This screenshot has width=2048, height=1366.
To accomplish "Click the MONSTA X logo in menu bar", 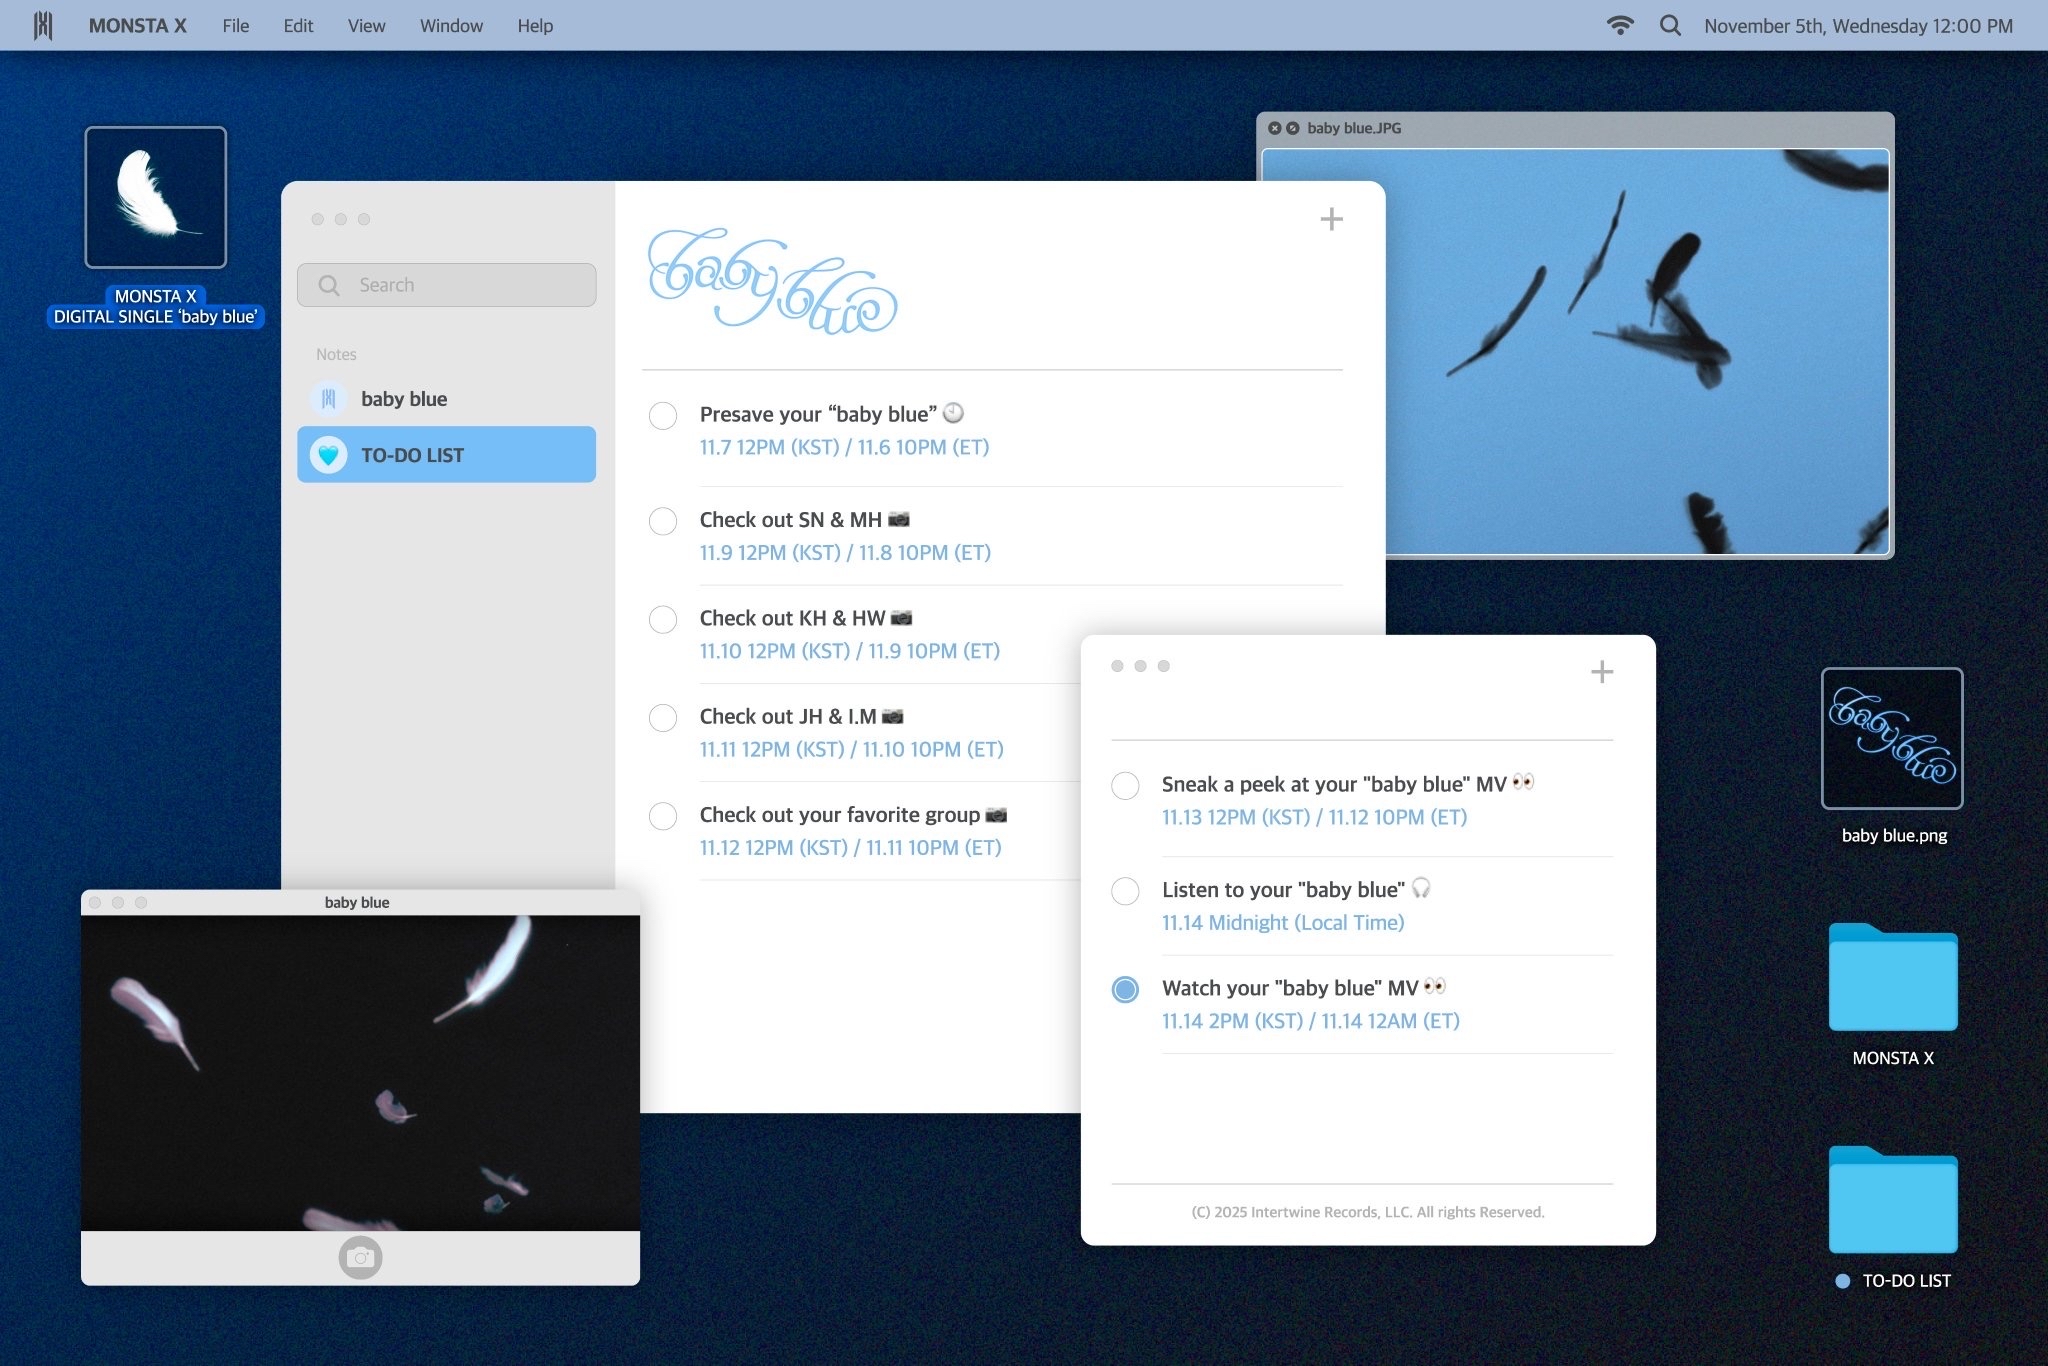I will click(43, 26).
